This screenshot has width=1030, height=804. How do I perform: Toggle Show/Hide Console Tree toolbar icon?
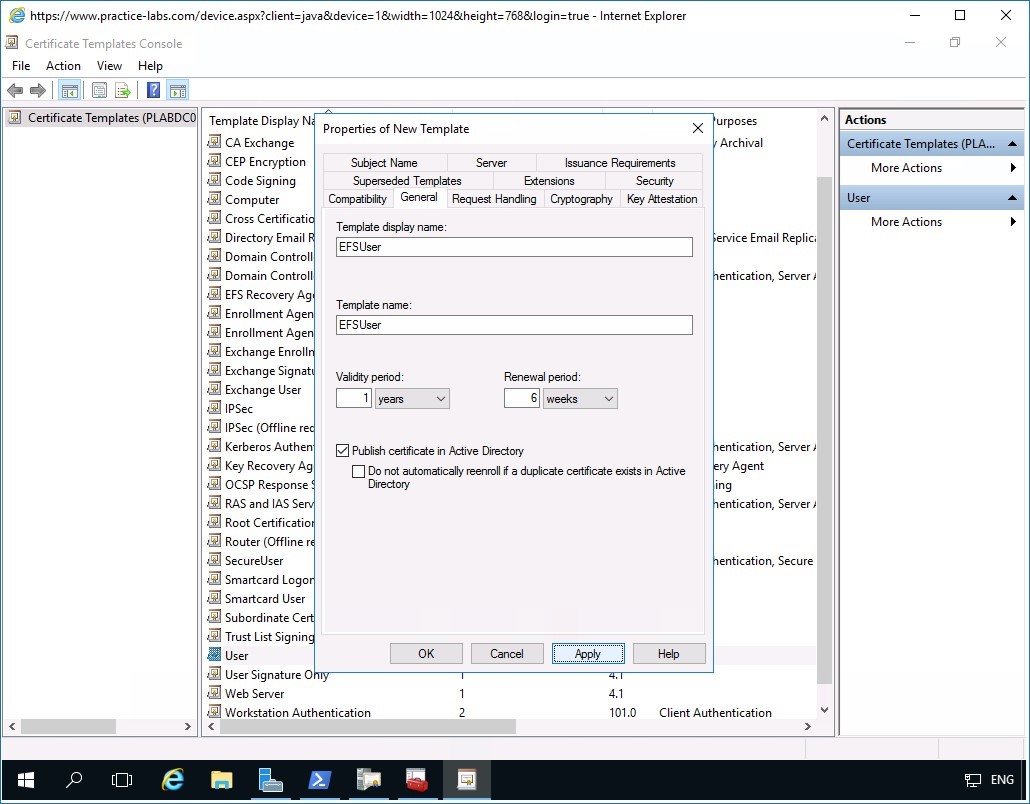70,91
